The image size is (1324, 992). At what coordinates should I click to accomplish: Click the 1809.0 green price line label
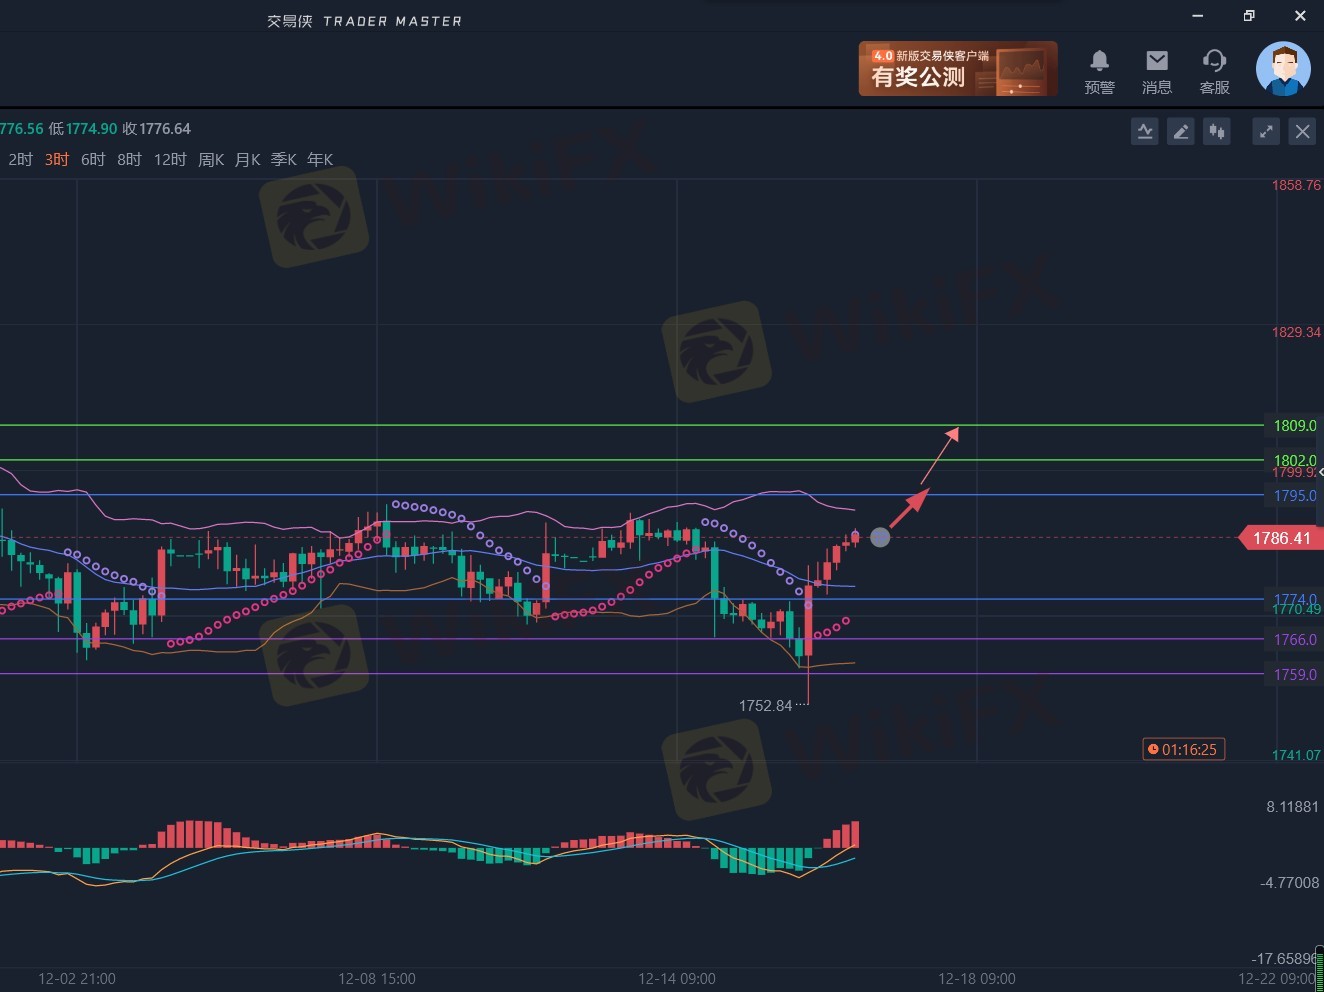1294,426
